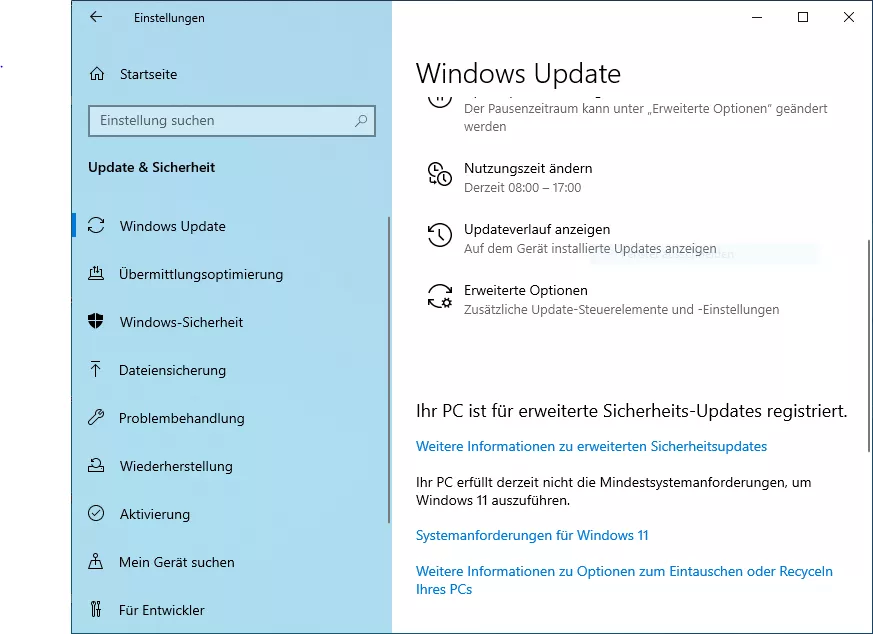
Task: Open Übermittlungsoptimierung icon in sidebar
Action: point(96,273)
